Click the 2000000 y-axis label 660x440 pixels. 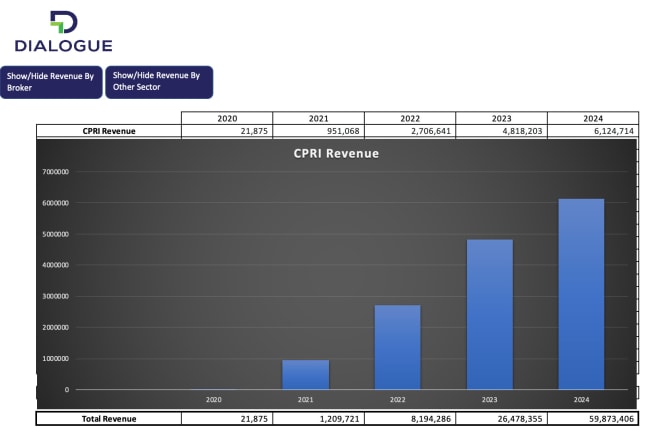pos(56,328)
